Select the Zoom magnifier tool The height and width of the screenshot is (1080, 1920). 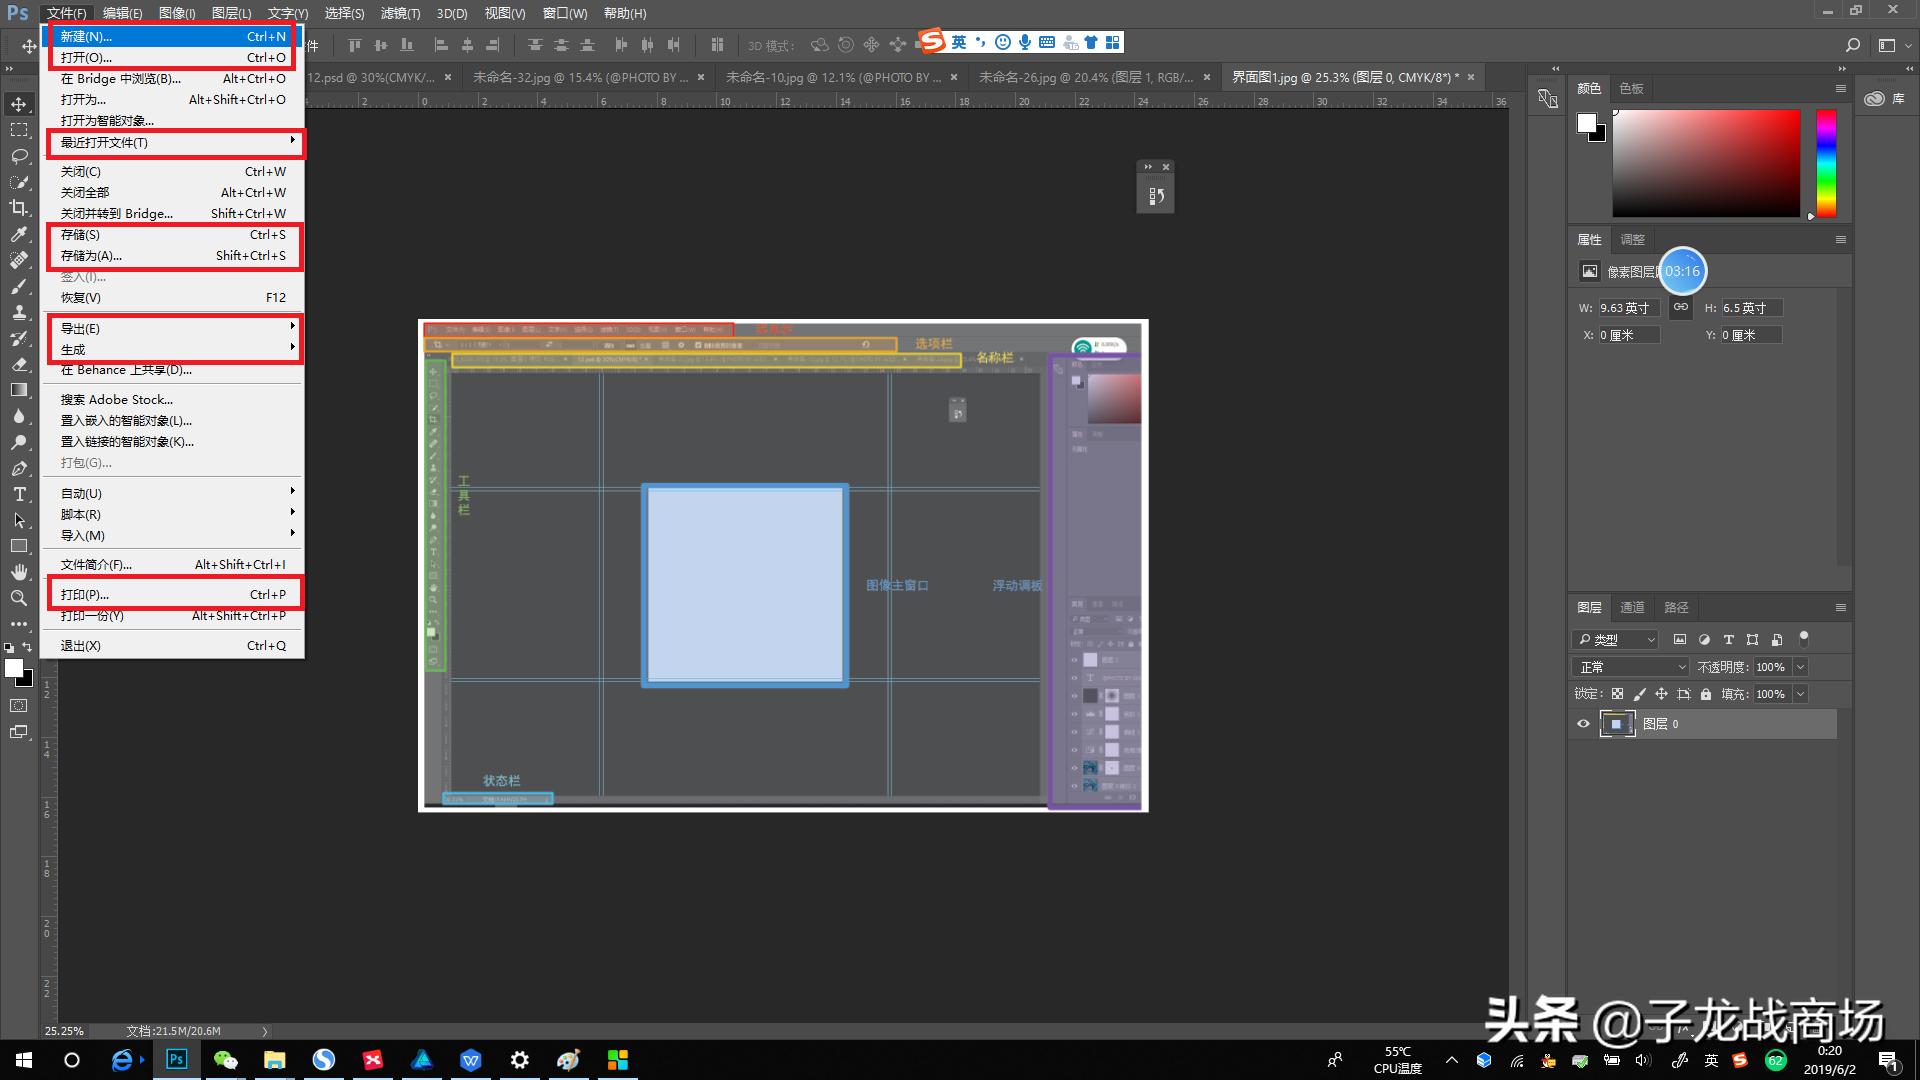19,598
